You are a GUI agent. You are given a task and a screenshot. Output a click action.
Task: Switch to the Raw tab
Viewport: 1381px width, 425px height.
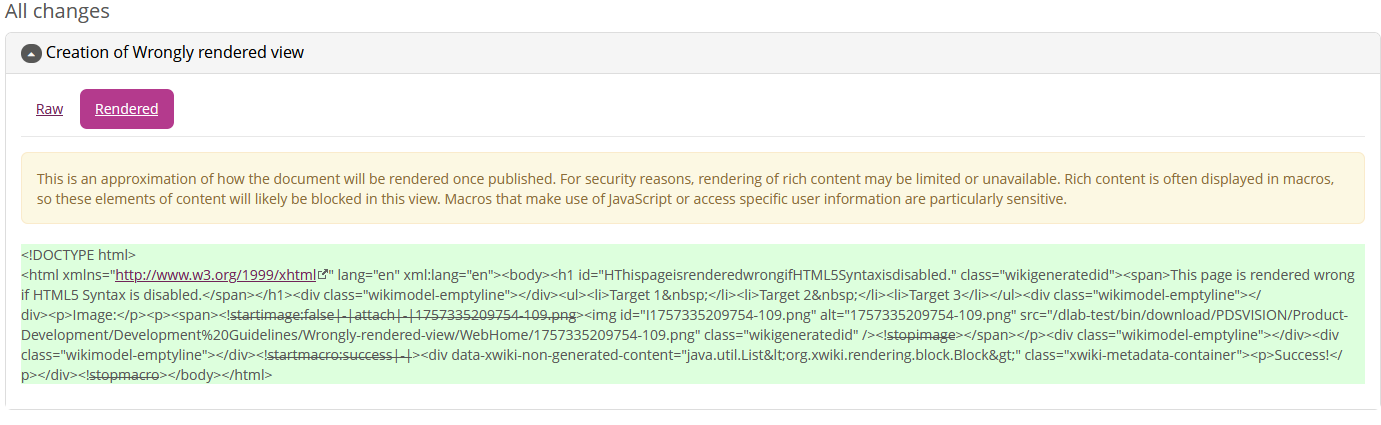click(x=49, y=109)
